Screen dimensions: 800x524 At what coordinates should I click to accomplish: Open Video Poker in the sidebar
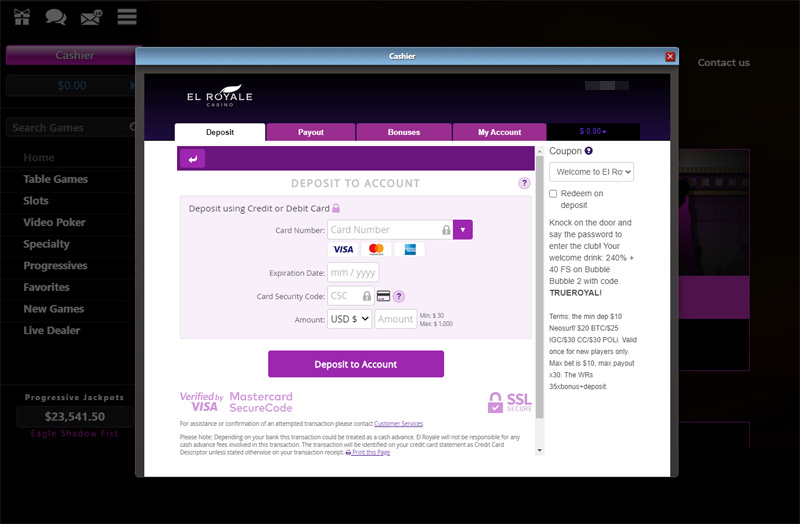click(x=54, y=222)
